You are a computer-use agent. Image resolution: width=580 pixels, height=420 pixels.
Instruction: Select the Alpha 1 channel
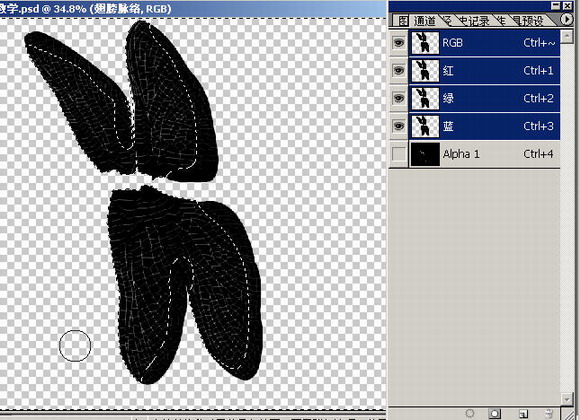coord(484,154)
